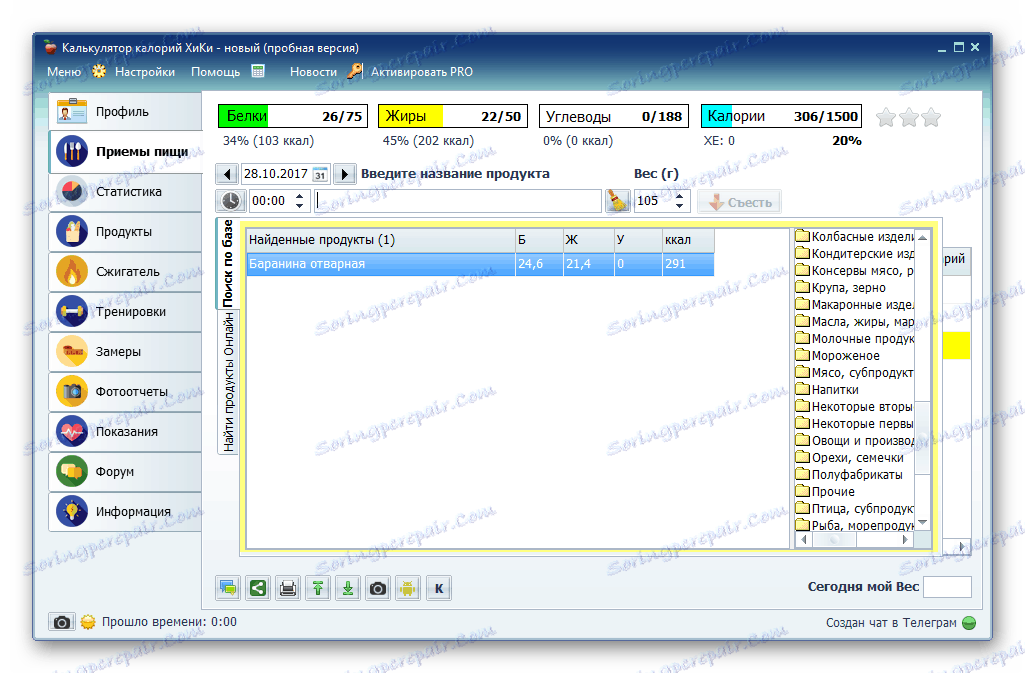This screenshot has width=1025, height=673.
Task: Switch to Найти продукты Онлайн tab
Action: [228, 382]
